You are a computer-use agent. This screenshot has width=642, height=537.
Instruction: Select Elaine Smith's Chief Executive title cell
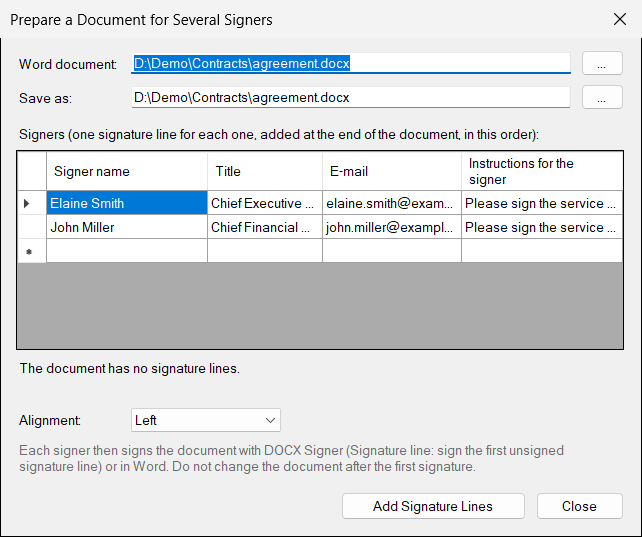[x=265, y=203]
